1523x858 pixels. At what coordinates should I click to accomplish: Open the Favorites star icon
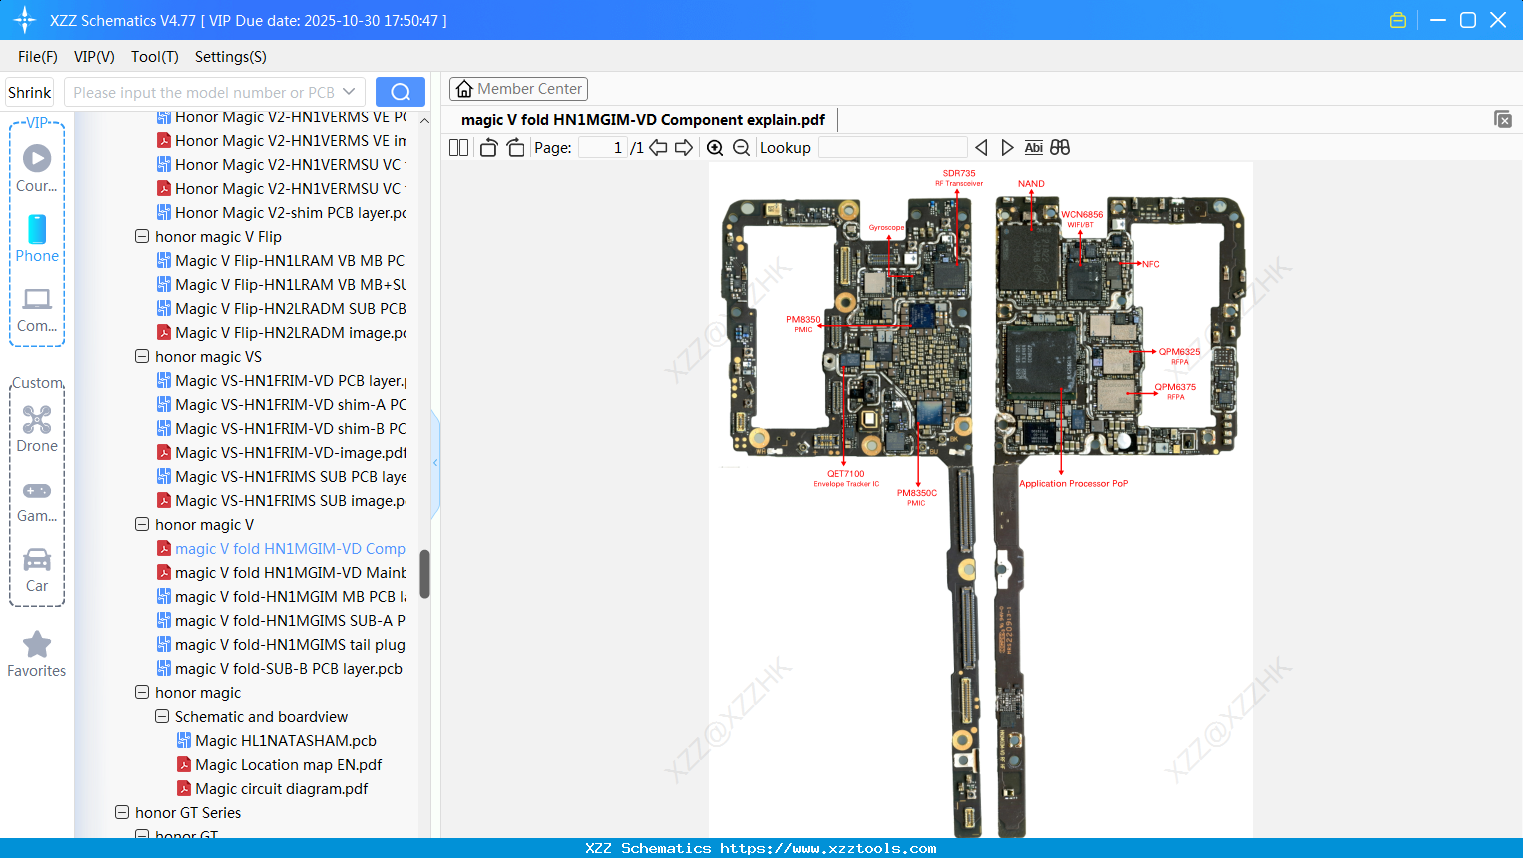[x=37, y=654]
